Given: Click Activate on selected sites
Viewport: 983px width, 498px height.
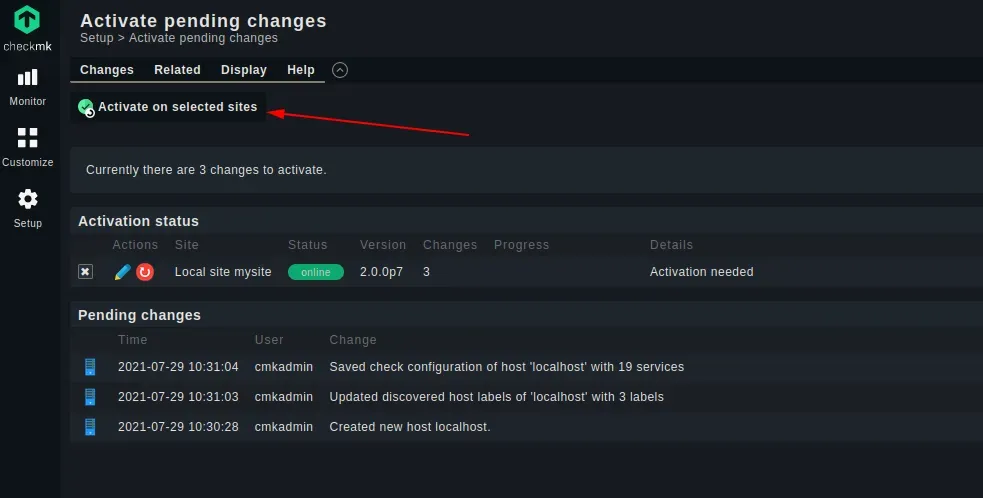Looking at the screenshot, I should pos(168,107).
